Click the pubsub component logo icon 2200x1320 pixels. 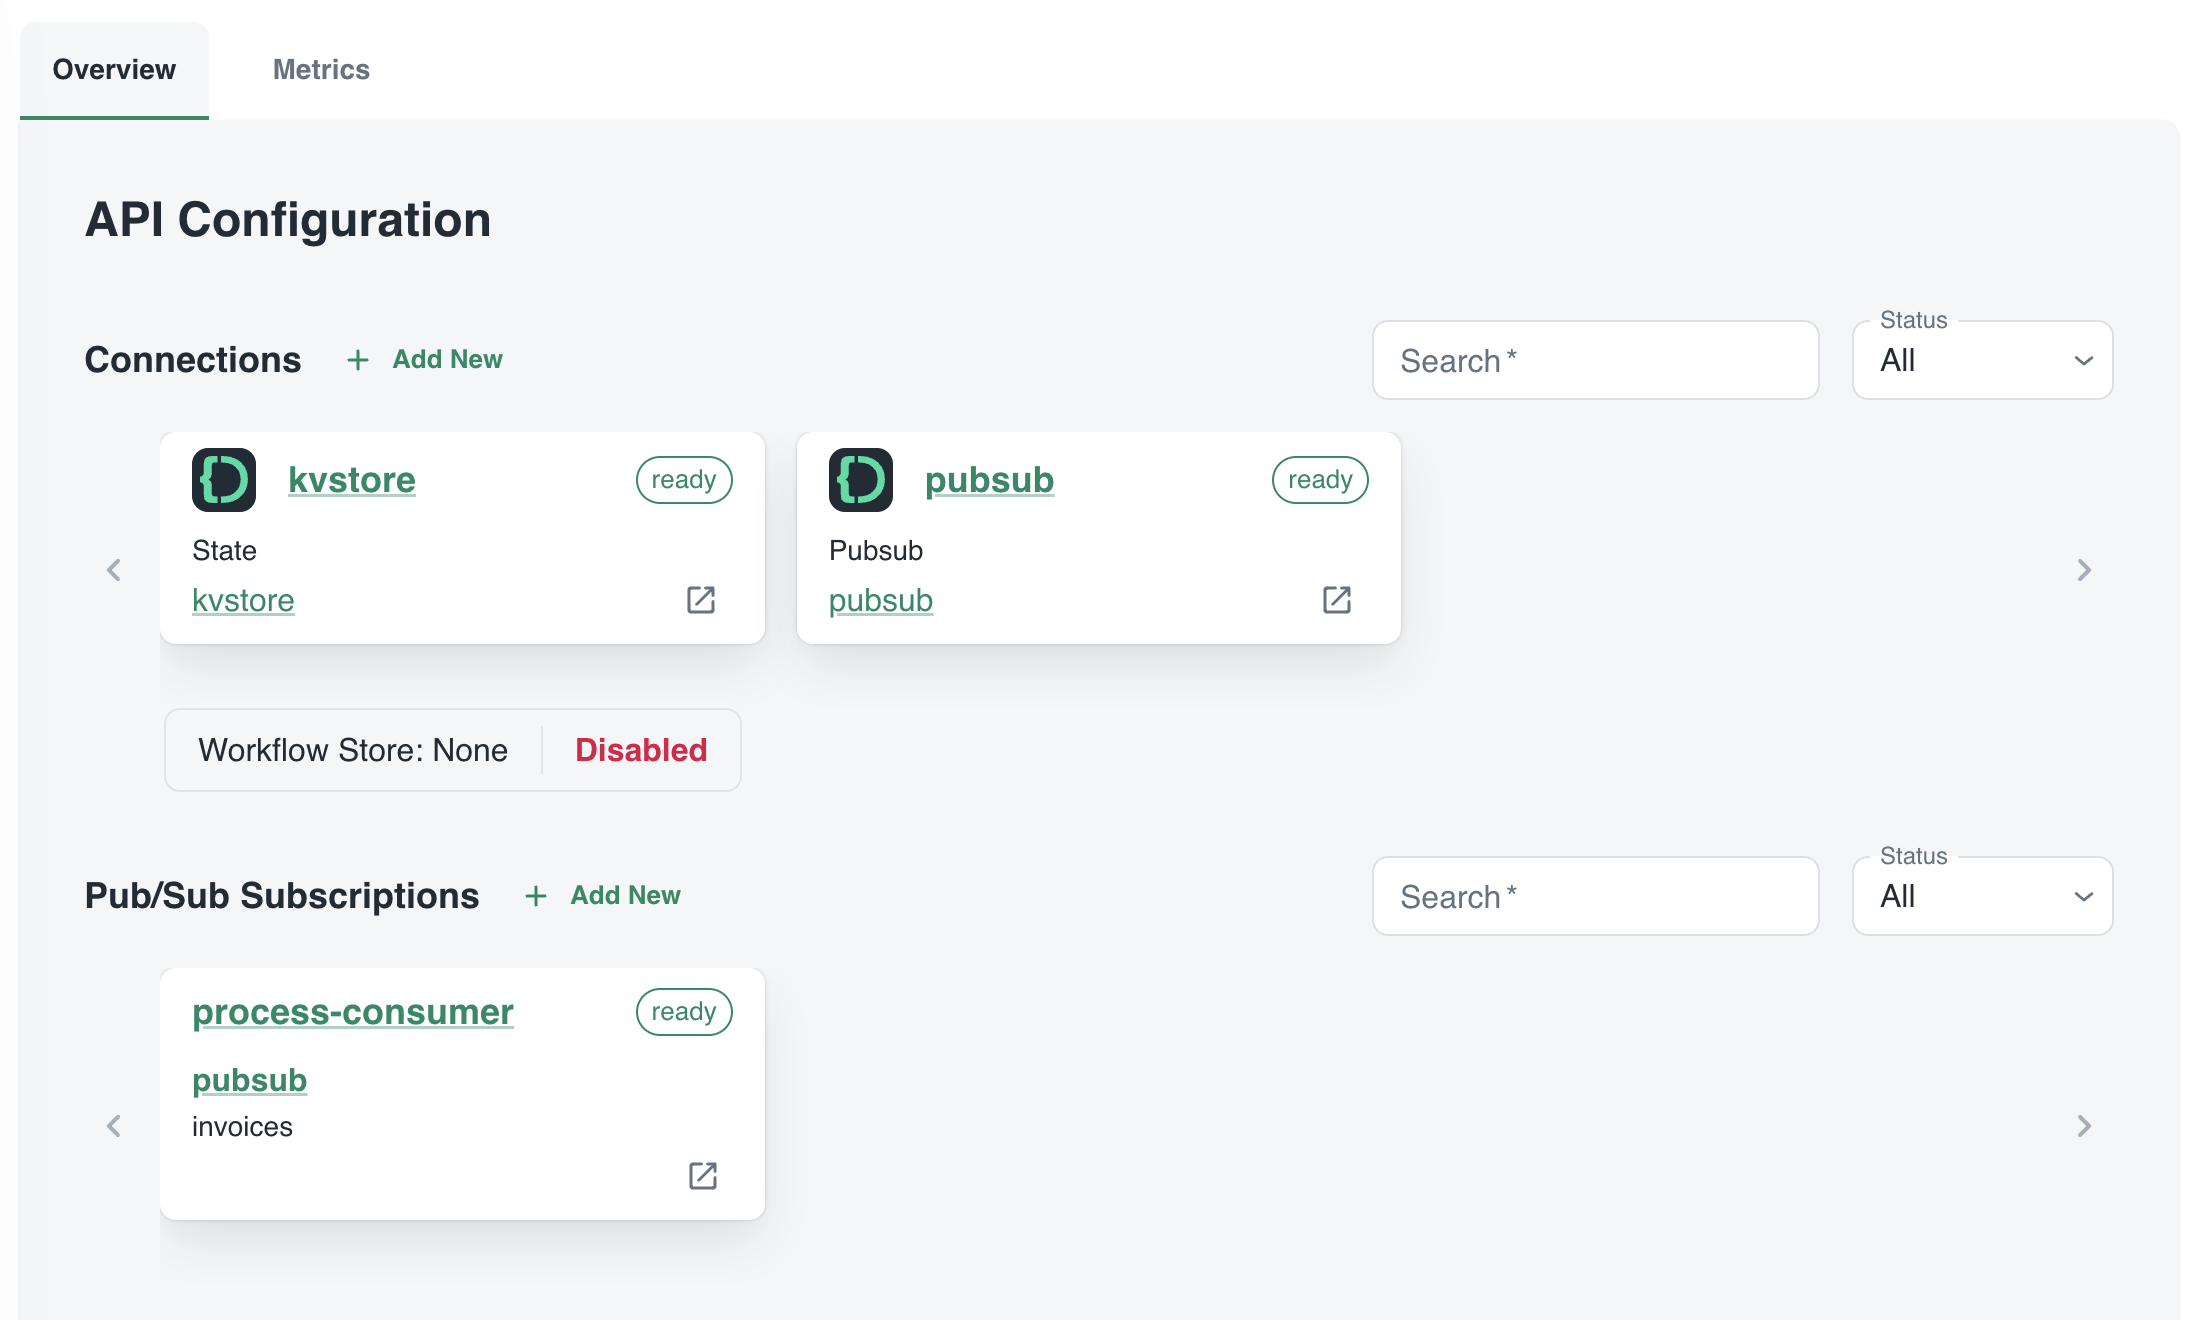(x=861, y=480)
